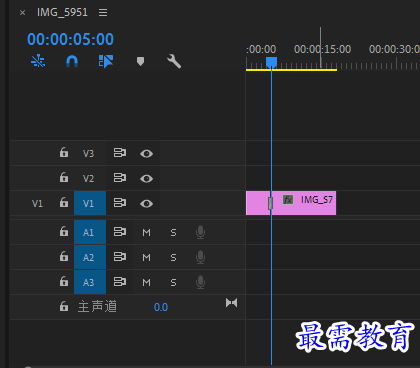Viewport: 420px width, 368px height.
Task: Click the yellow render bar under ruler
Action: click(291, 70)
